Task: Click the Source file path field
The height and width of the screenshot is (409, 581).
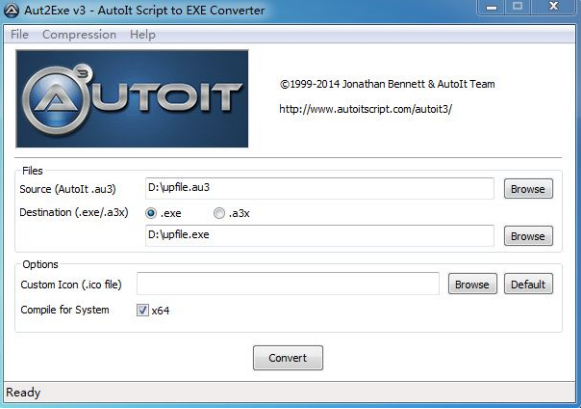Action: click(319, 188)
